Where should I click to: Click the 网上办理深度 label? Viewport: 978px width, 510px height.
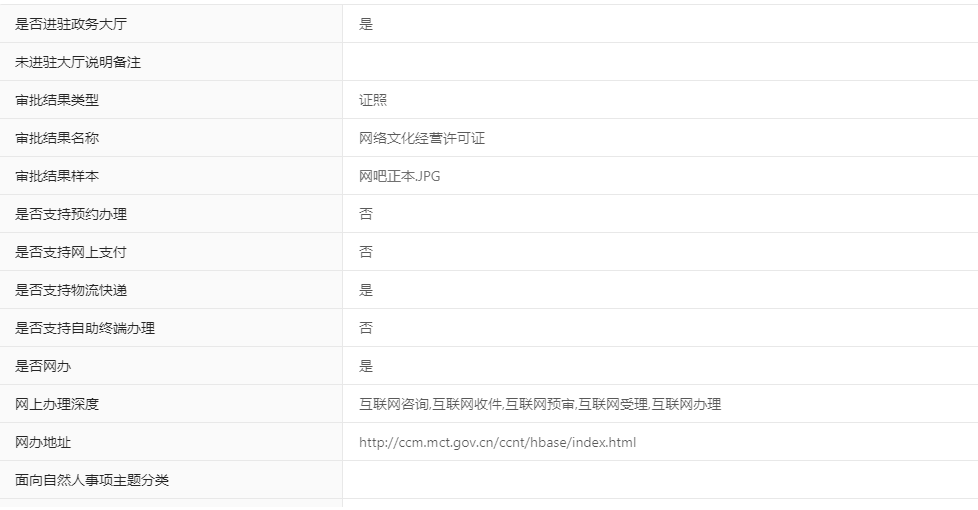click(57, 405)
